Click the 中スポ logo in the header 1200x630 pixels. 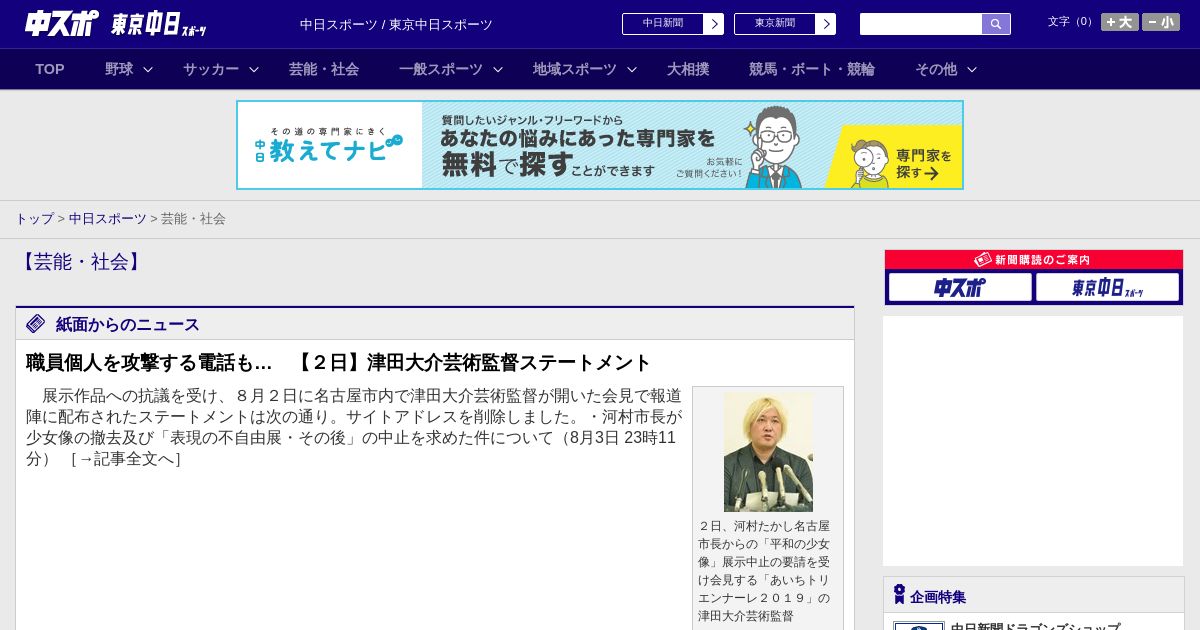click(61, 23)
